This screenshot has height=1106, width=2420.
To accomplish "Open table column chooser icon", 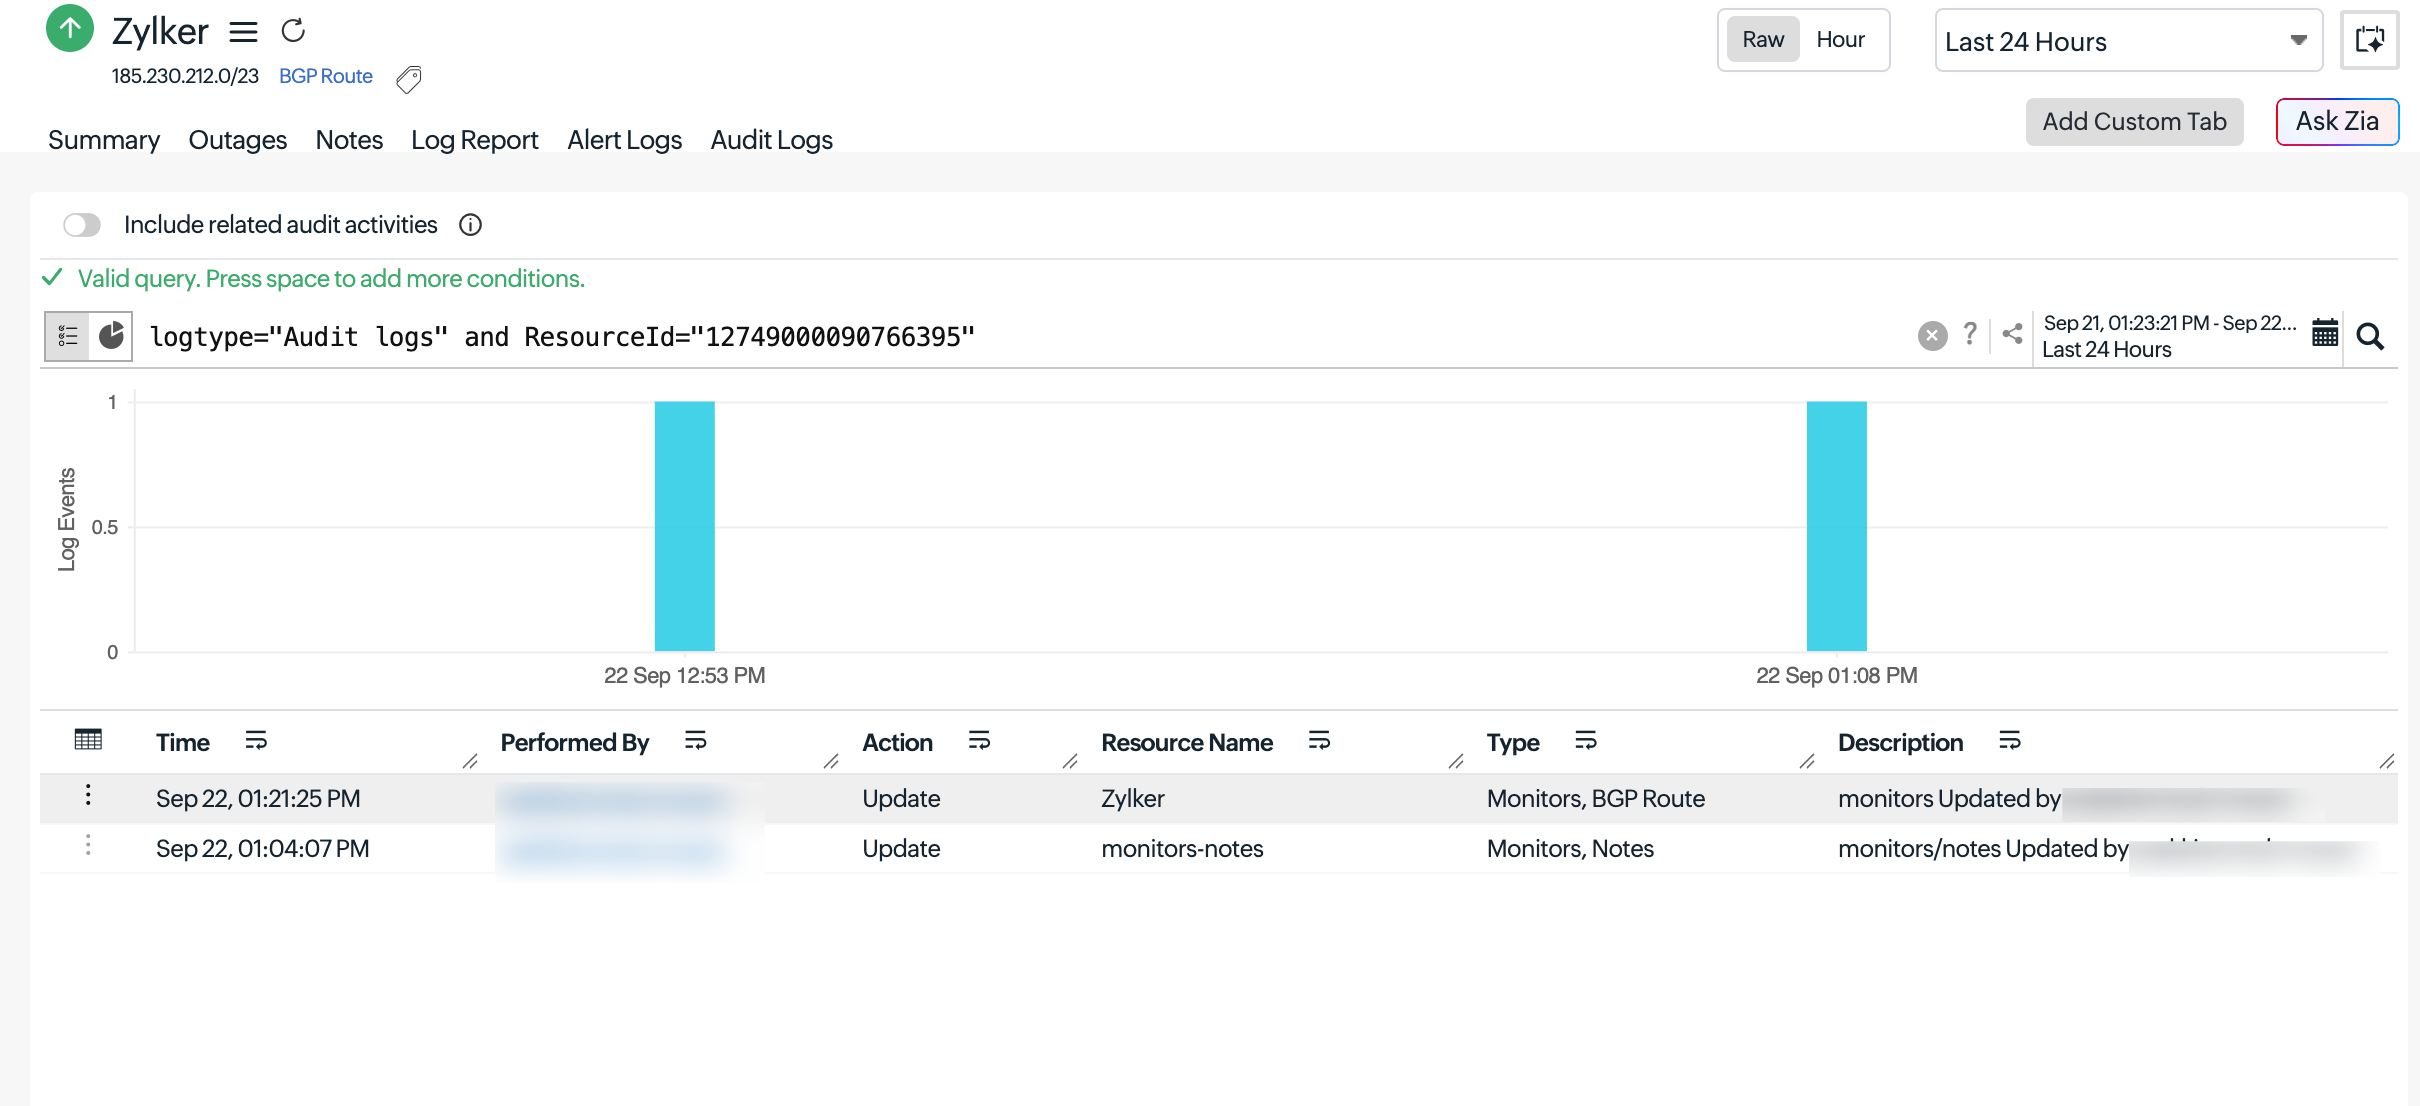I will point(88,740).
